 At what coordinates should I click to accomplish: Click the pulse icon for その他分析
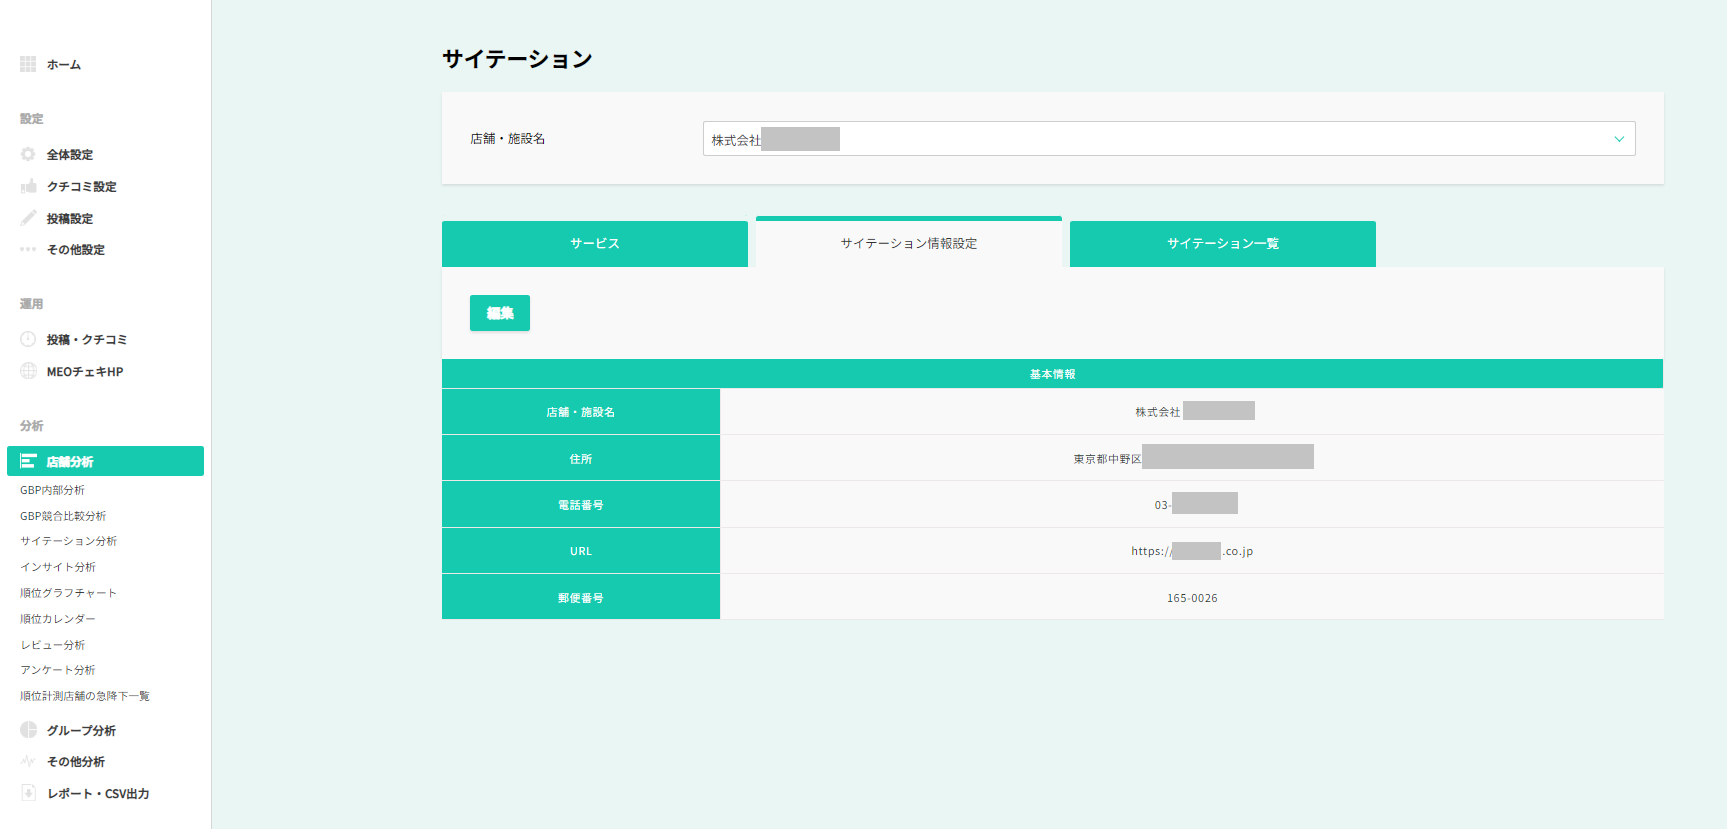[x=28, y=761]
